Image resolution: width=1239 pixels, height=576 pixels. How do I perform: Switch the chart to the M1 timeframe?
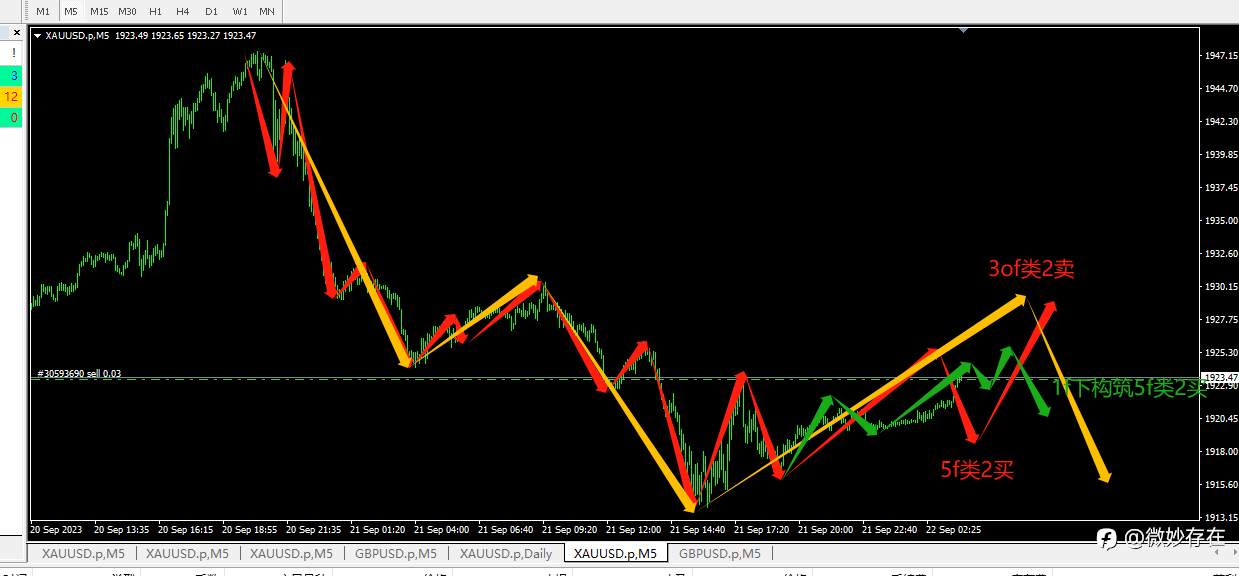pyautogui.click(x=43, y=11)
